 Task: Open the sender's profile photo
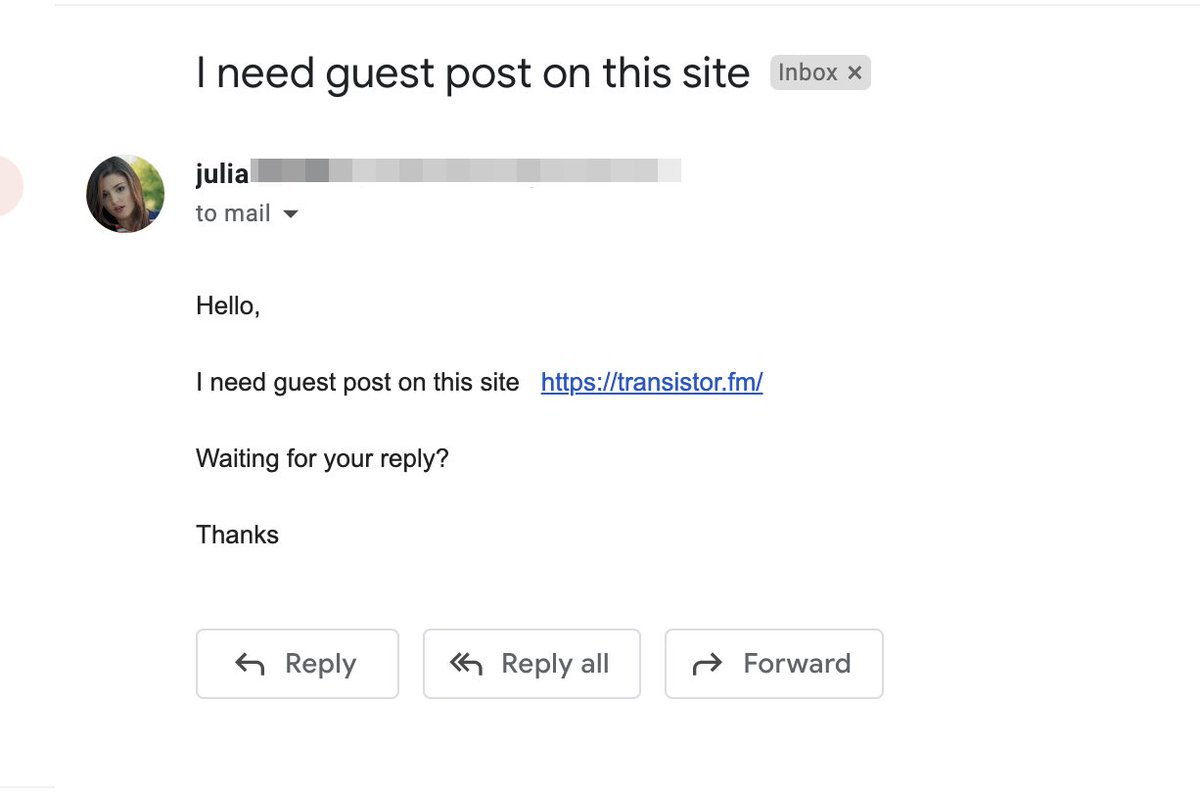point(125,194)
